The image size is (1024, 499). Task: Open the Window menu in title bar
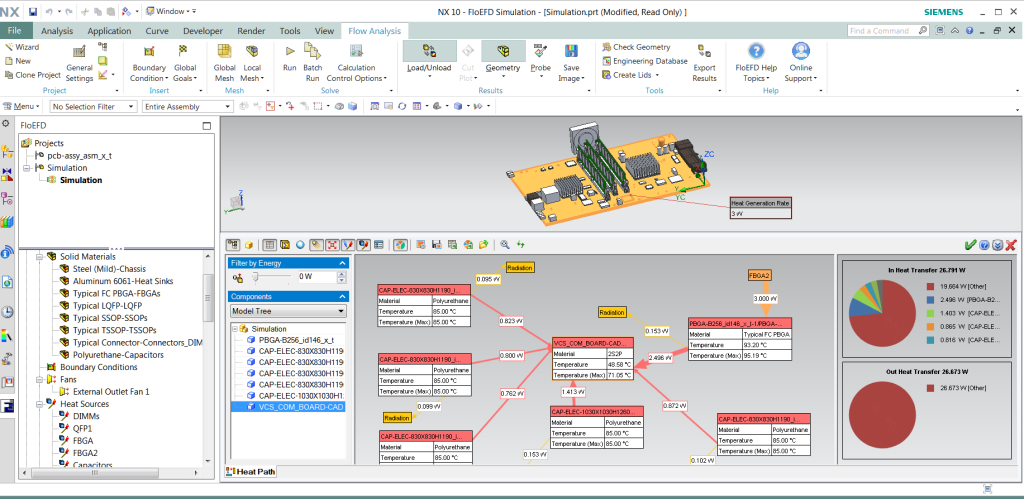click(169, 11)
